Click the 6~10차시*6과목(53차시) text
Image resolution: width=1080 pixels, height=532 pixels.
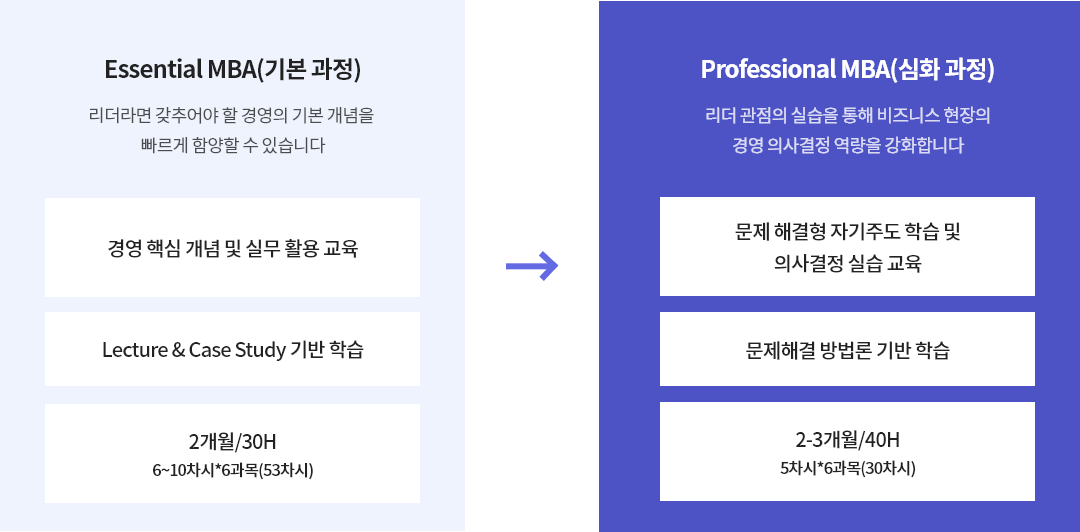tap(233, 471)
